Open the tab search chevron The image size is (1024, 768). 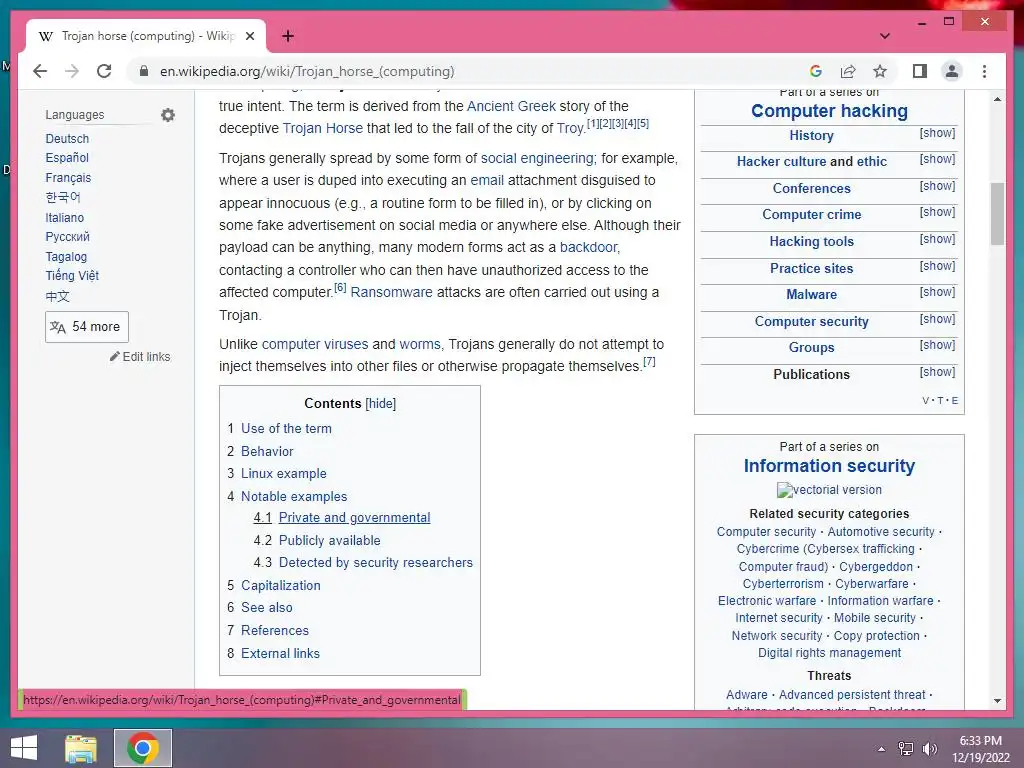point(884,36)
